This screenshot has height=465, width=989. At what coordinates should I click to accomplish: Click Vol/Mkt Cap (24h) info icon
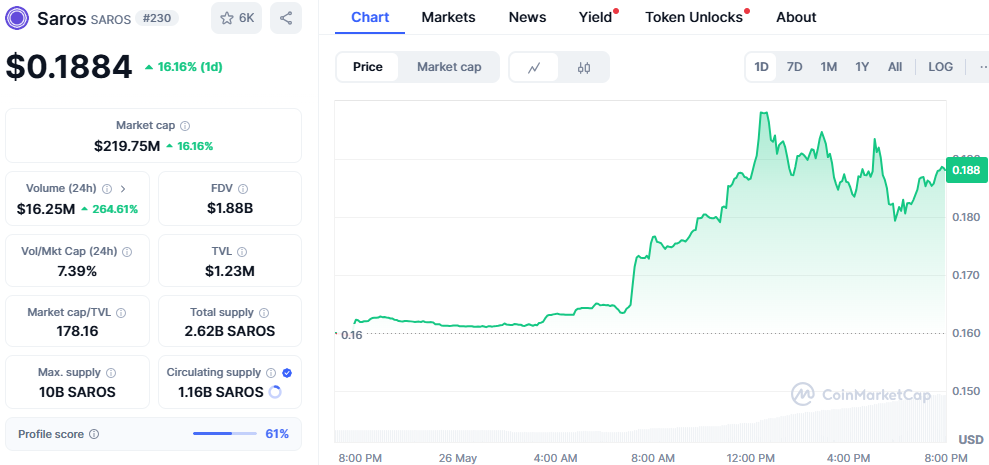pyautogui.click(x=127, y=252)
